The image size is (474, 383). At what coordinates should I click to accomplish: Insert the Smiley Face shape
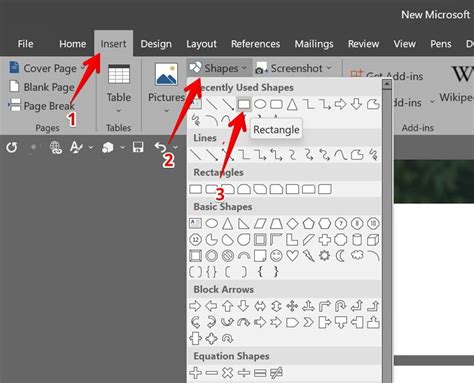276,256
